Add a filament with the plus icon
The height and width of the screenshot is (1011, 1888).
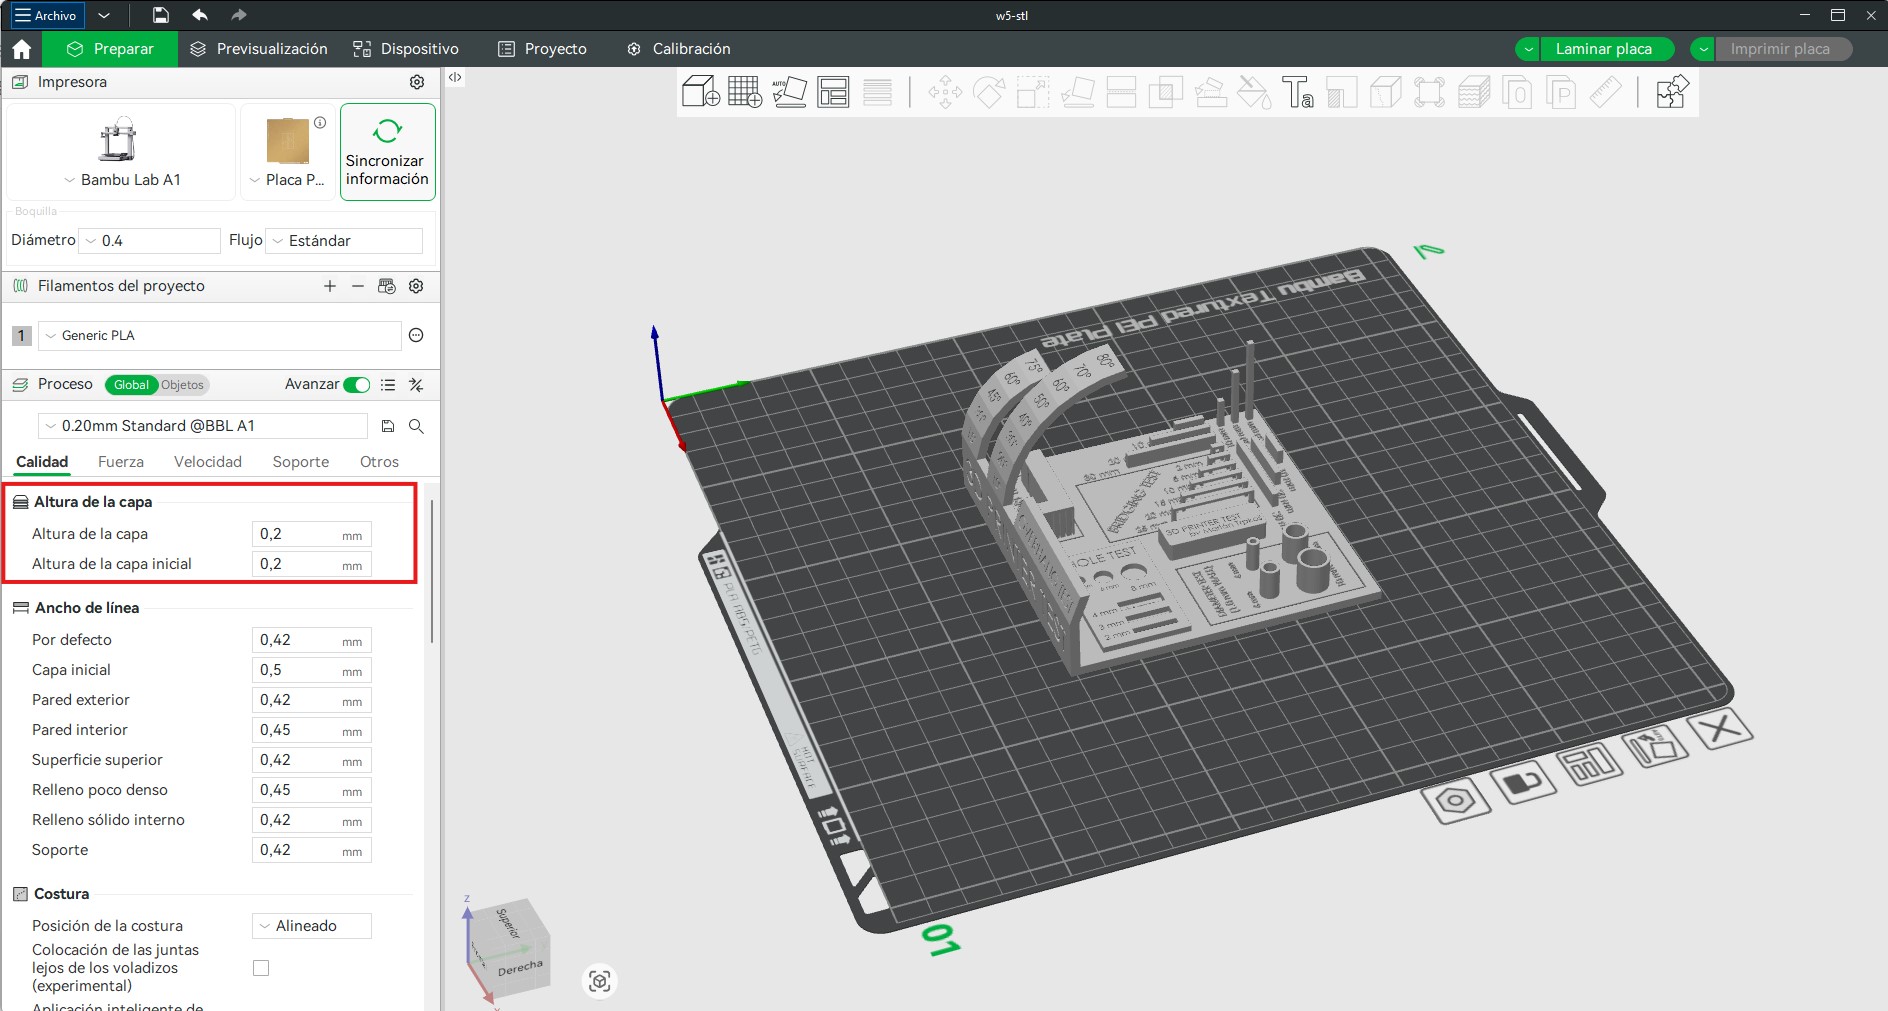coord(330,286)
